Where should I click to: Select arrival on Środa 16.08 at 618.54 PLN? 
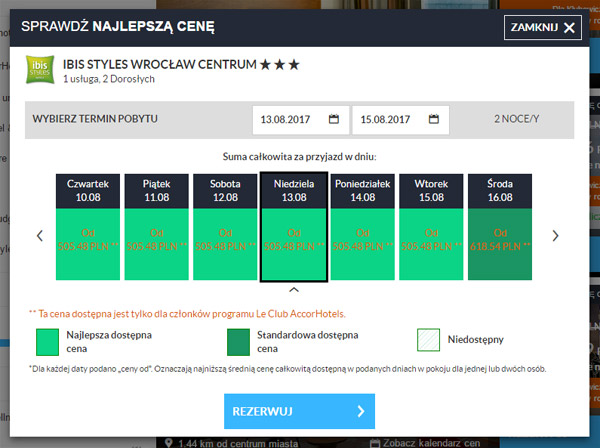500,227
